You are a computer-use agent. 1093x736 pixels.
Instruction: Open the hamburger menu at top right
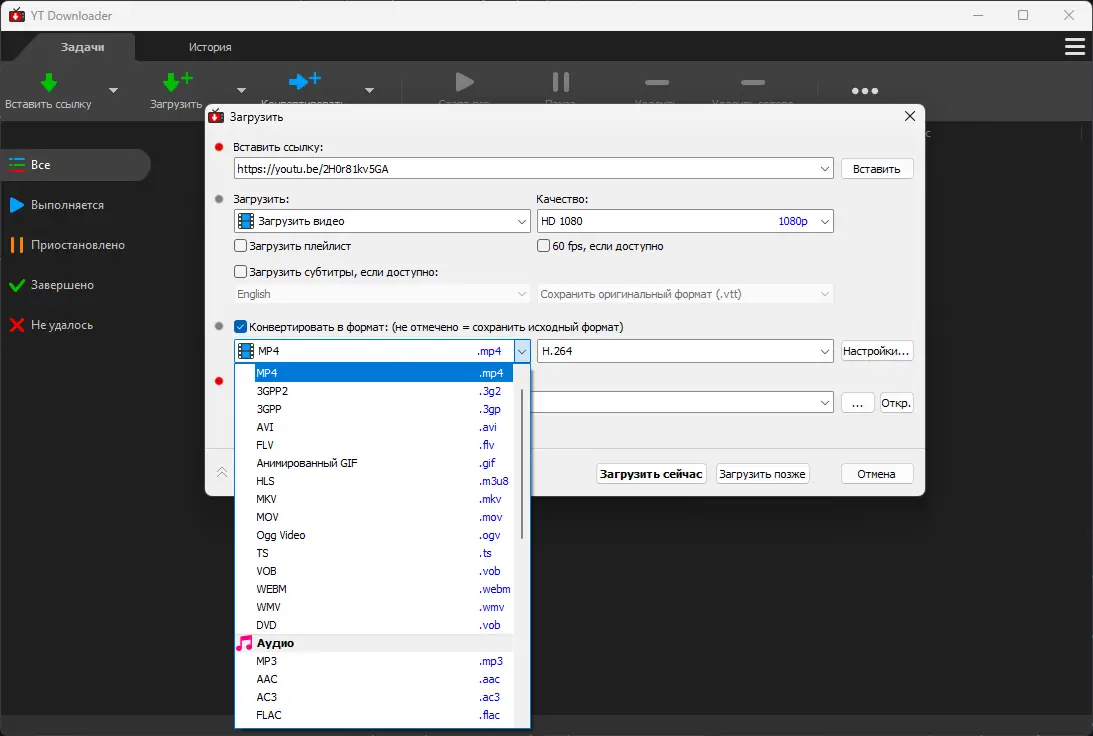(1074, 46)
